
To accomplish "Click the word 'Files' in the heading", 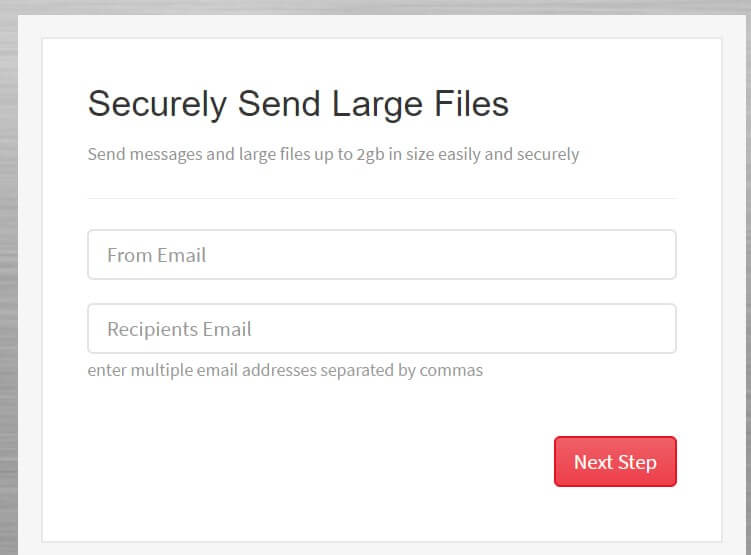I will click(x=471, y=103).
